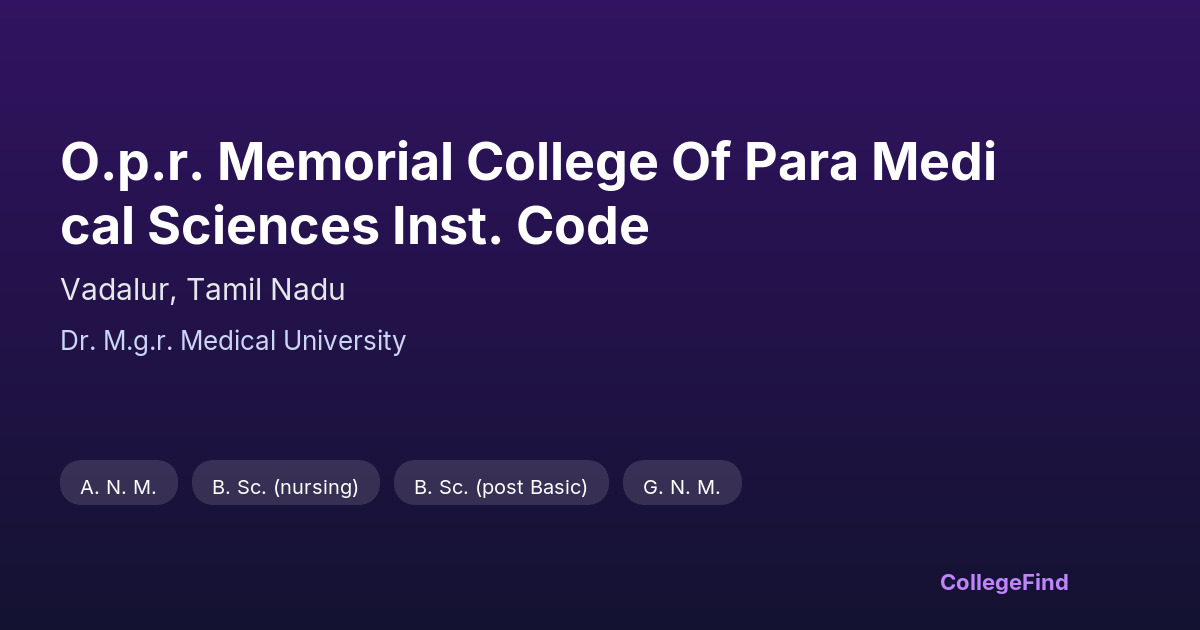Image resolution: width=1200 pixels, height=630 pixels.
Task: Click the Vadalur, Tamil Nadu location text
Action: (203, 290)
